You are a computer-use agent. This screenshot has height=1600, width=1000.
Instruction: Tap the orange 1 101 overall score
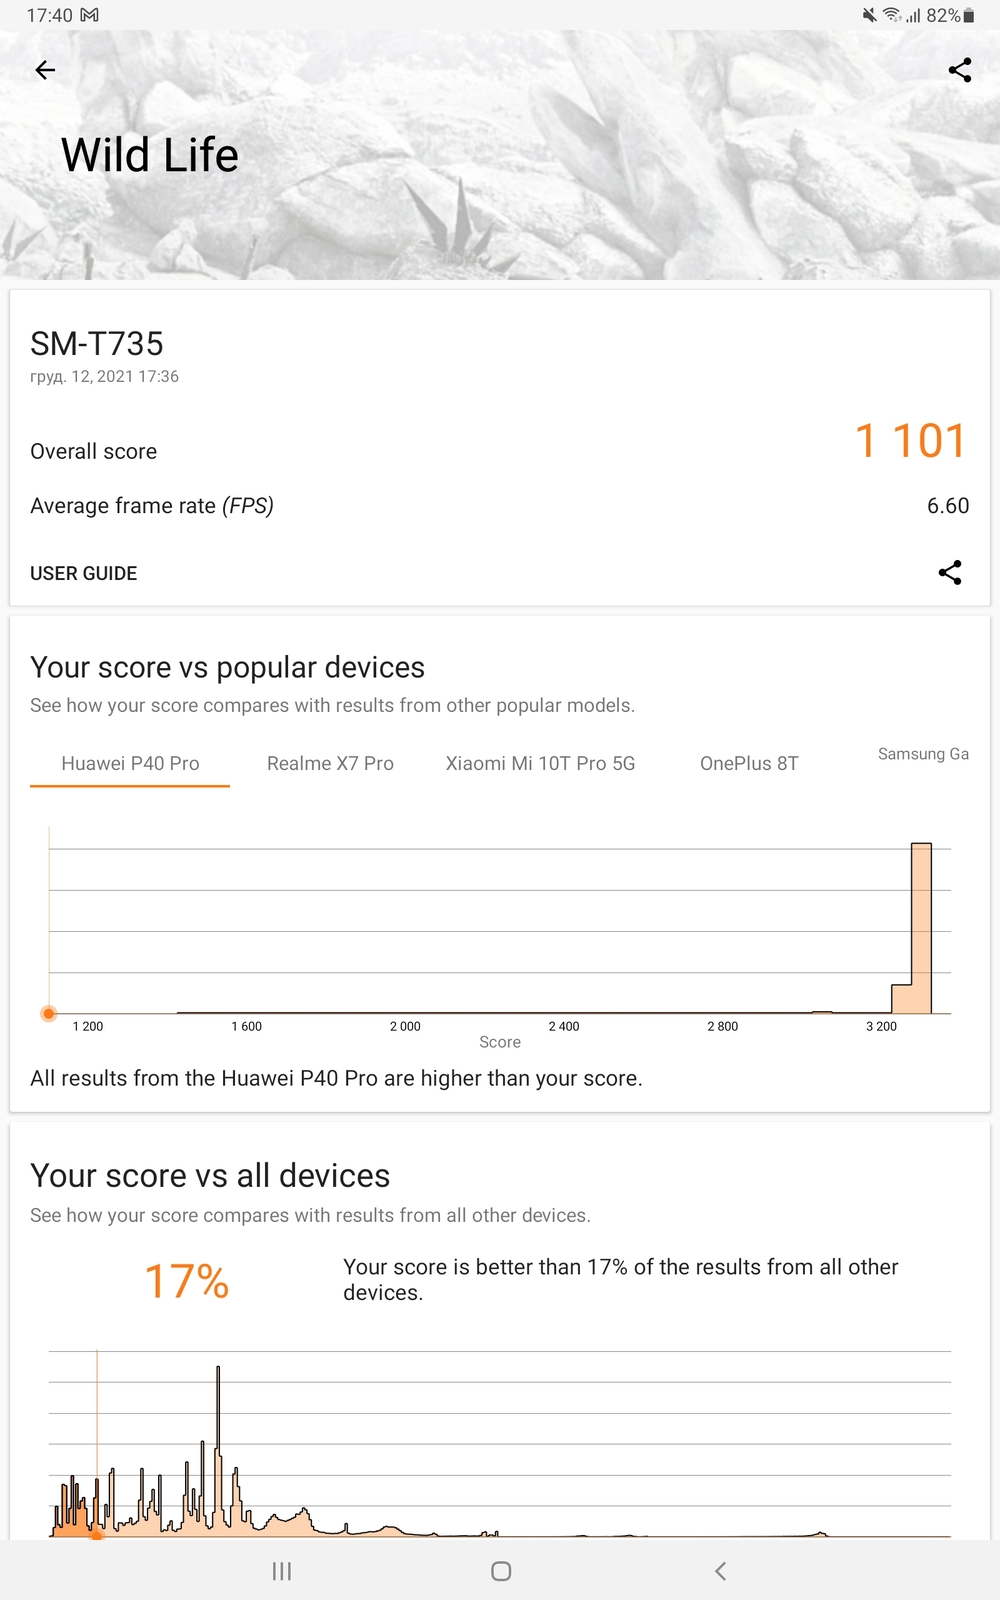click(910, 441)
